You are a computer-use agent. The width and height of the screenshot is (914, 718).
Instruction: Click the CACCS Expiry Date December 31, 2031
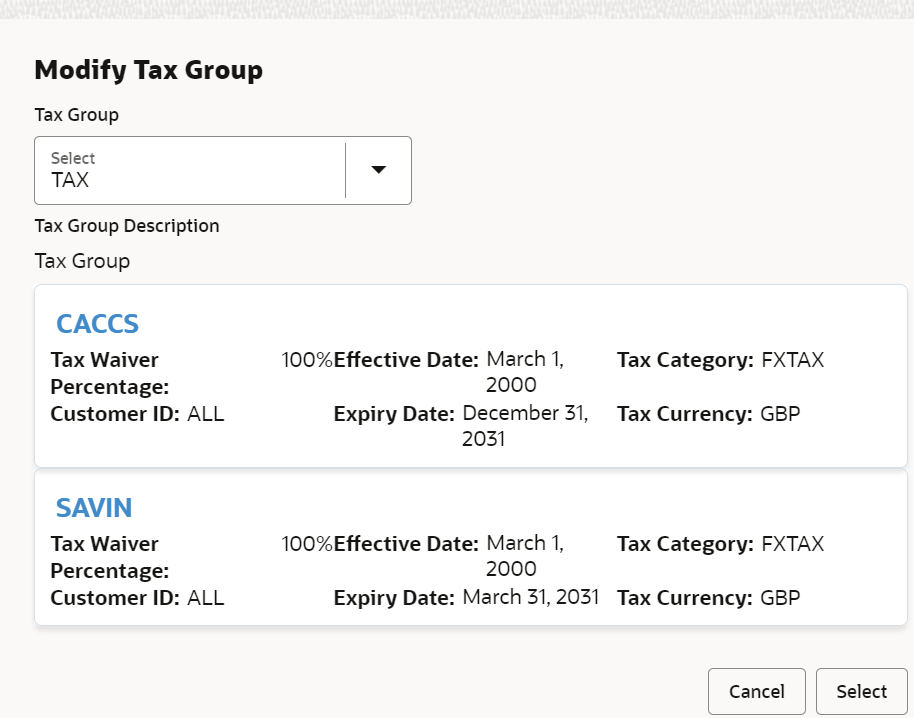tap(525, 425)
